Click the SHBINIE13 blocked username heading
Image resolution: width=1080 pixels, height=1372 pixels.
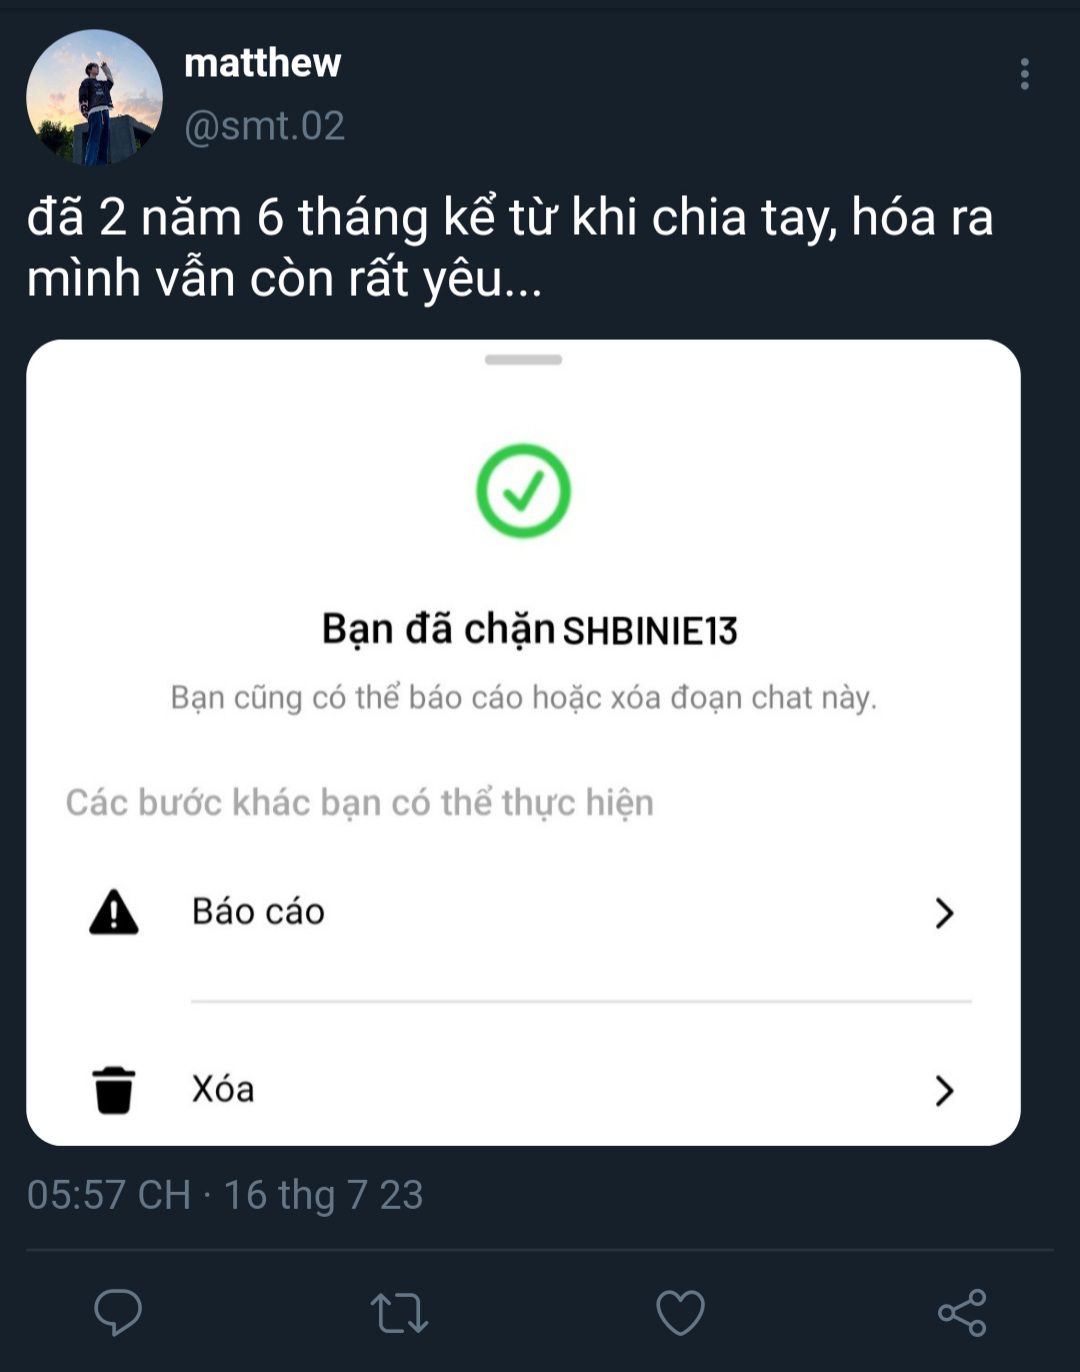pos(650,631)
